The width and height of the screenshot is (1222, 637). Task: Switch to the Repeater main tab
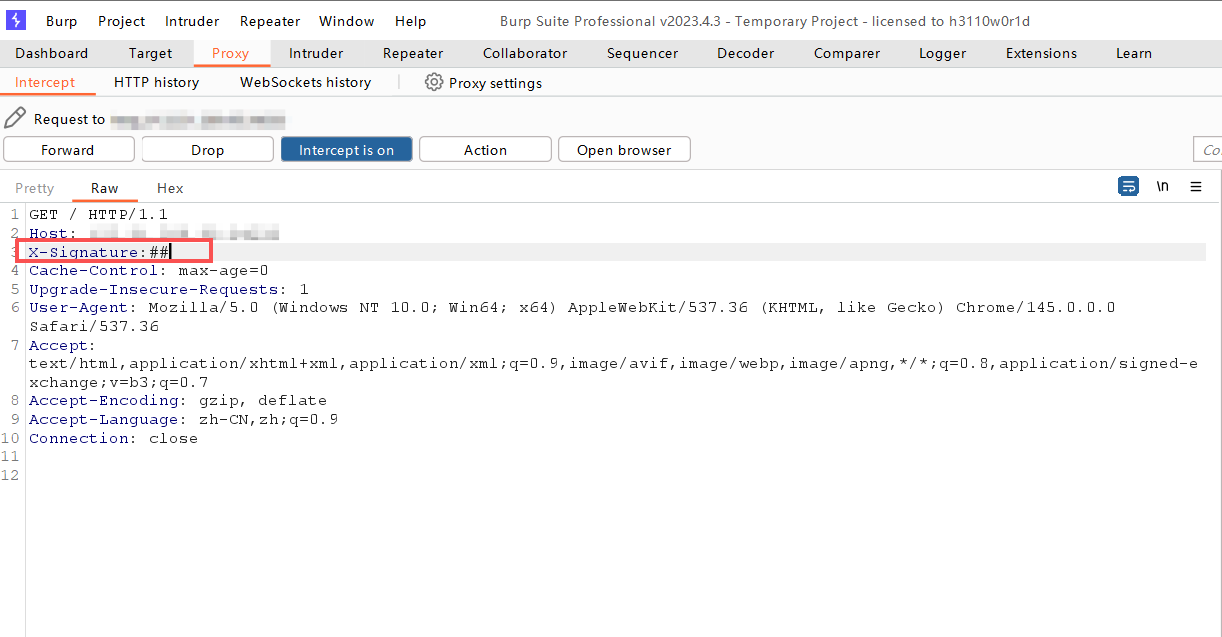[x=413, y=53]
